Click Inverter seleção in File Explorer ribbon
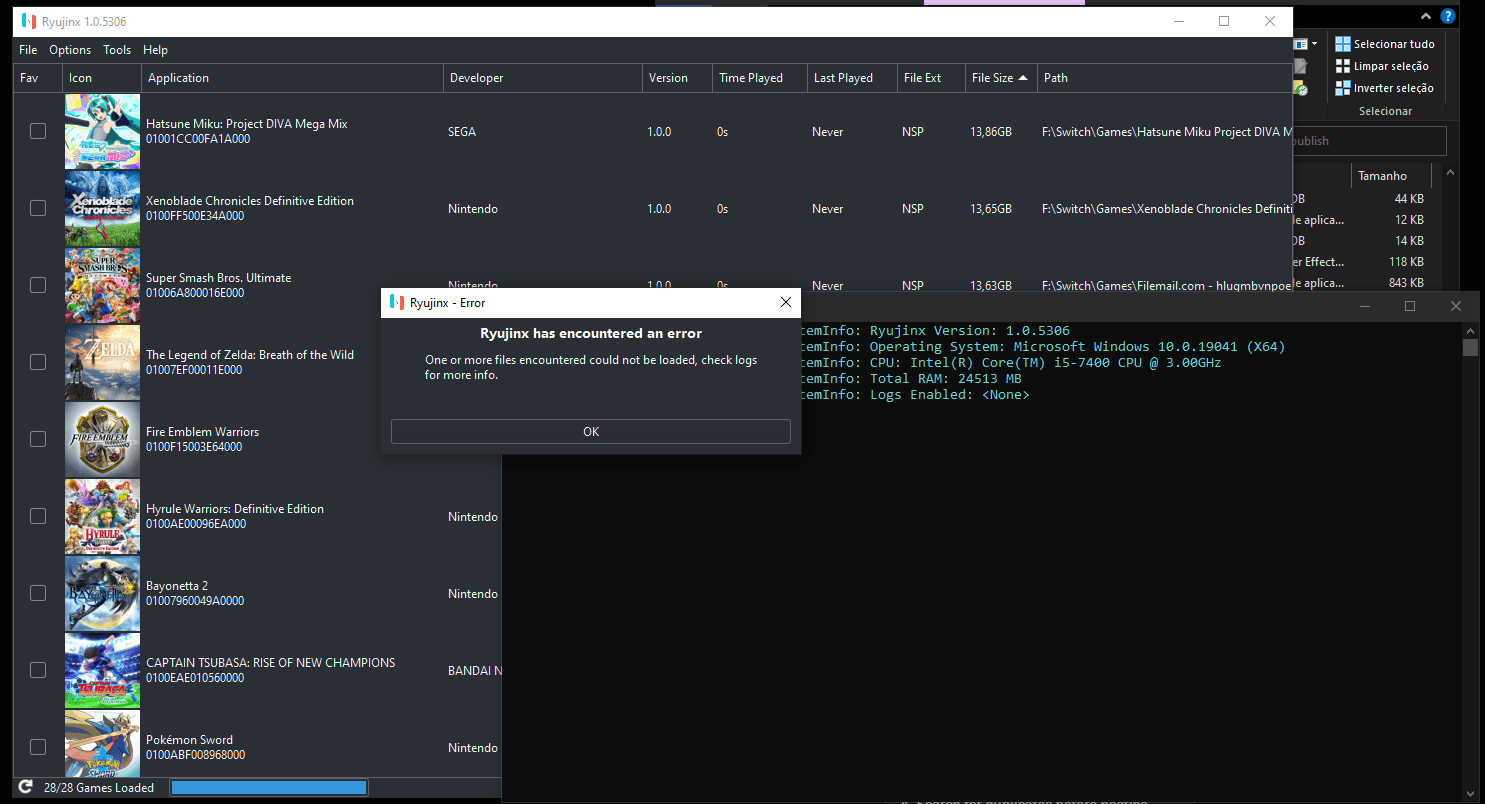 click(x=1384, y=88)
